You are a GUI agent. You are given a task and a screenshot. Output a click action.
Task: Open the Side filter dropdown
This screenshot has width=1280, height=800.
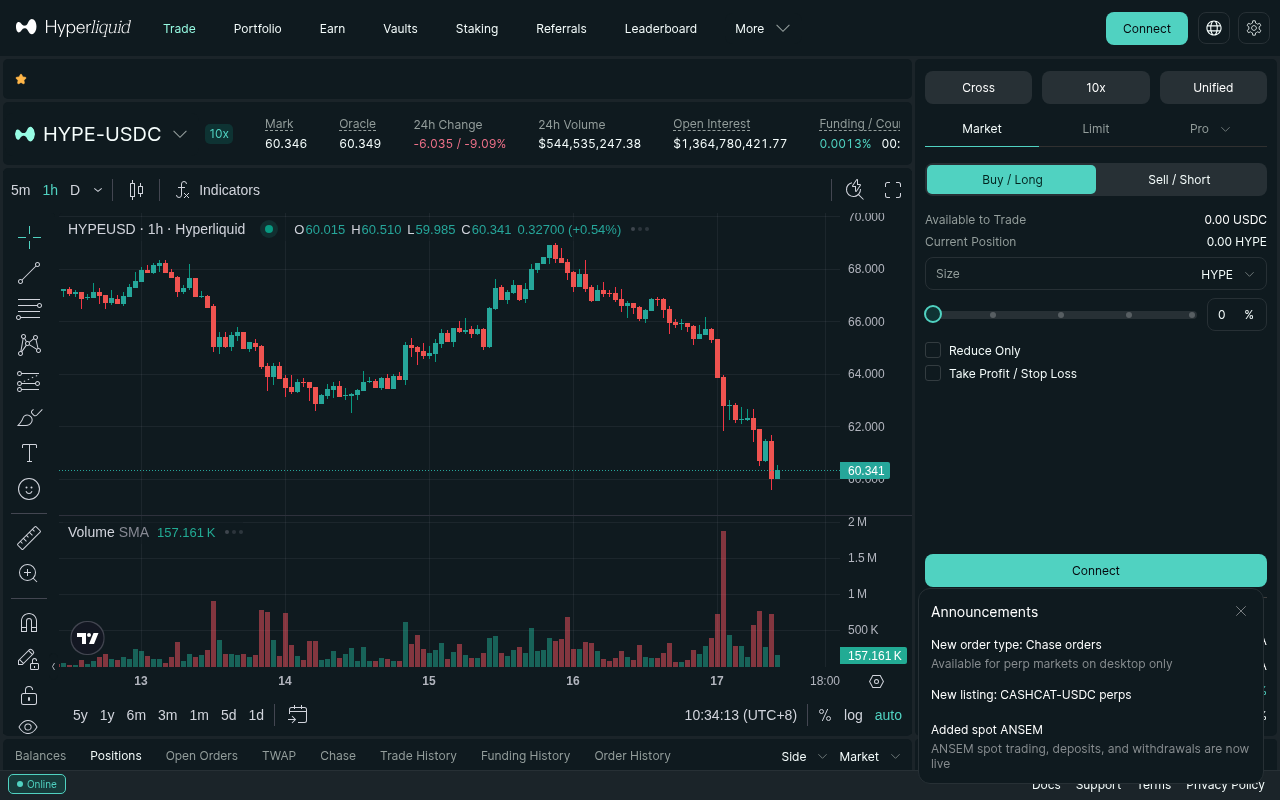tap(804, 756)
